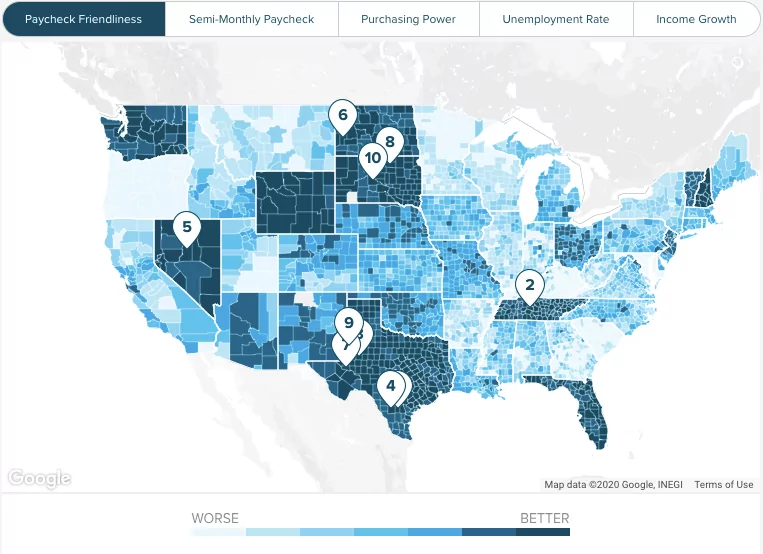Switch to the Semi-Monthly Paycheck tab
This screenshot has width=763, height=554.
coord(251,19)
